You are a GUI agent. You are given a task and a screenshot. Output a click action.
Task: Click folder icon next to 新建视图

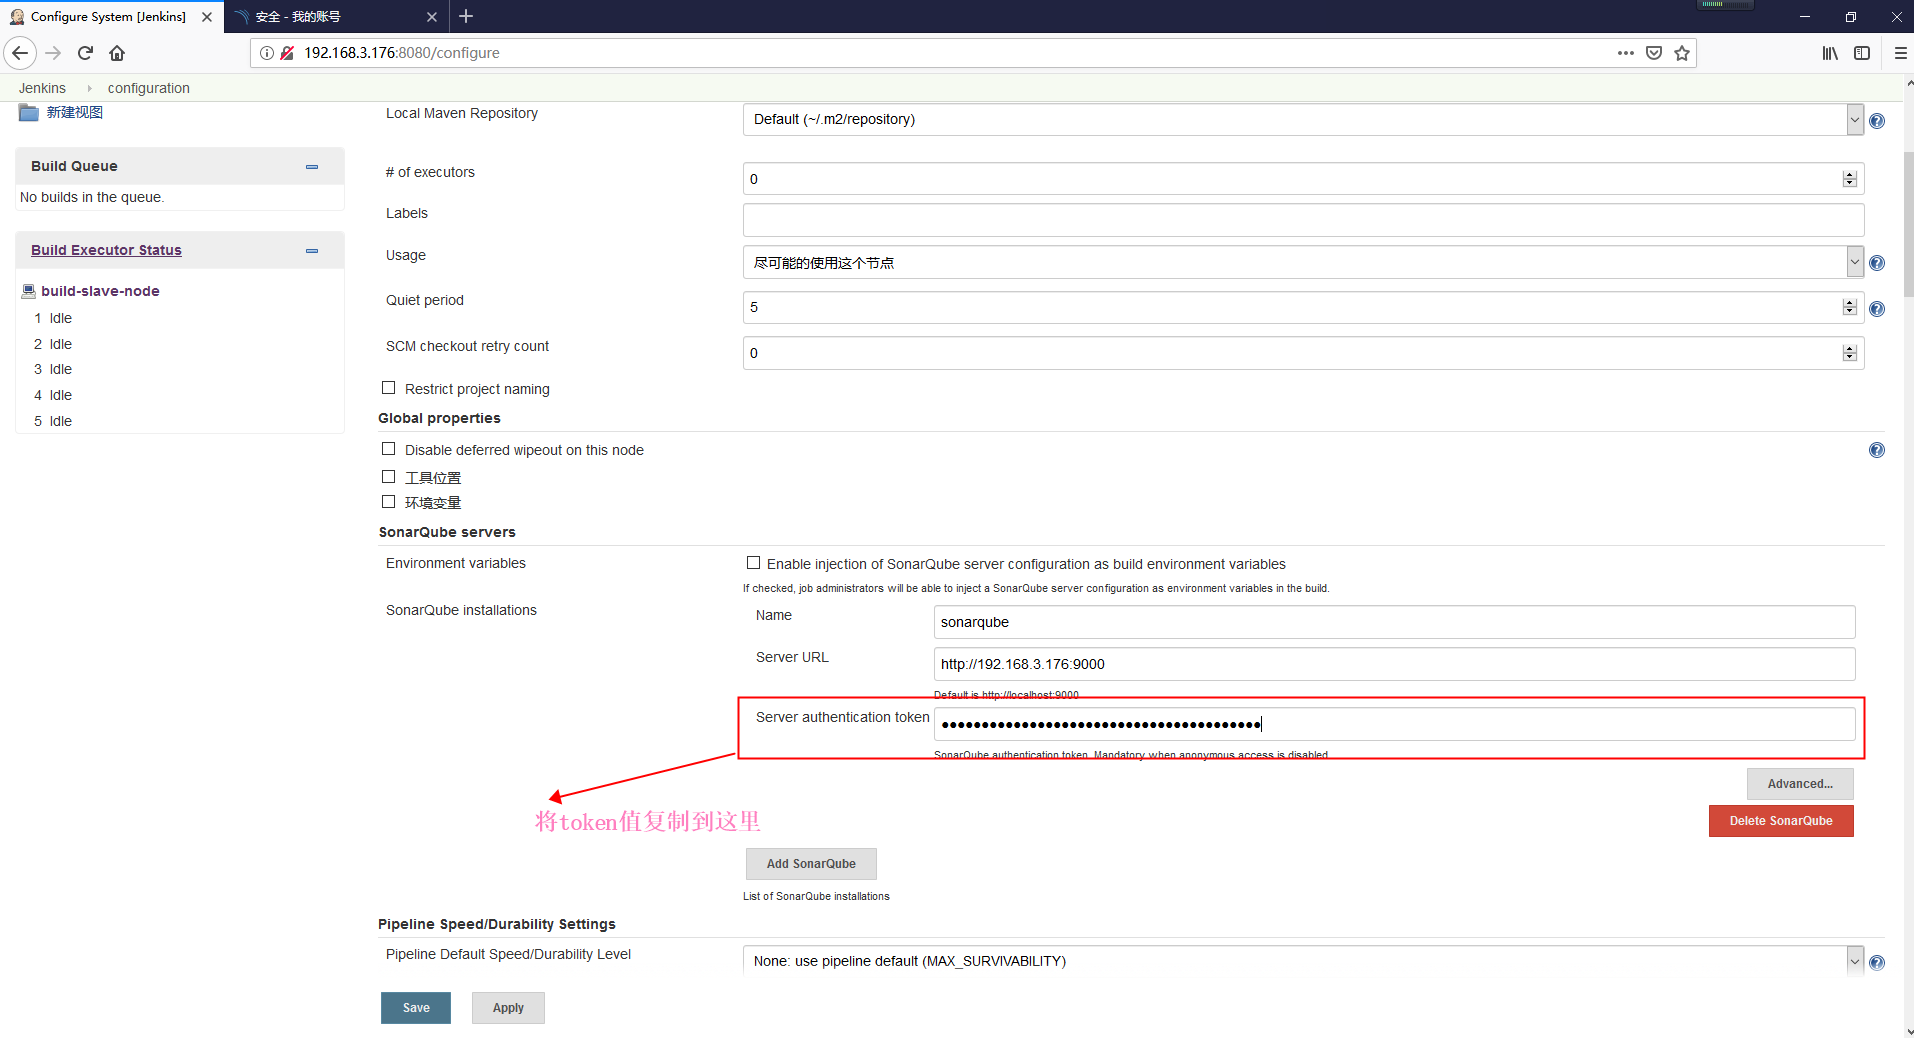(x=28, y=112)
